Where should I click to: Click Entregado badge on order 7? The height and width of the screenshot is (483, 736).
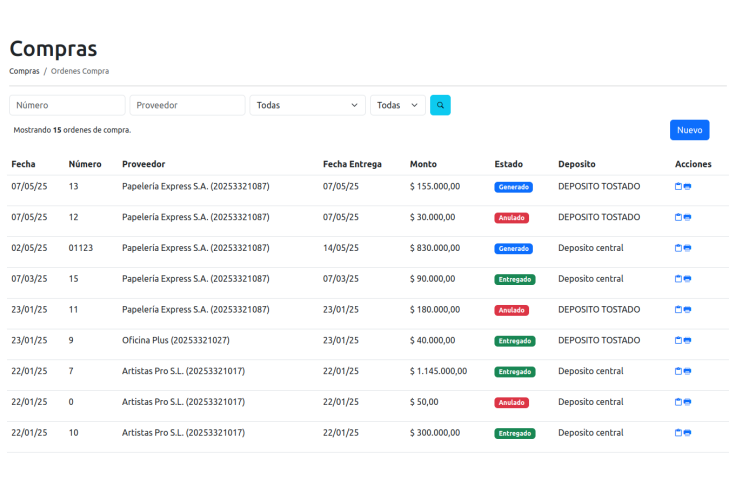[515, 372]
